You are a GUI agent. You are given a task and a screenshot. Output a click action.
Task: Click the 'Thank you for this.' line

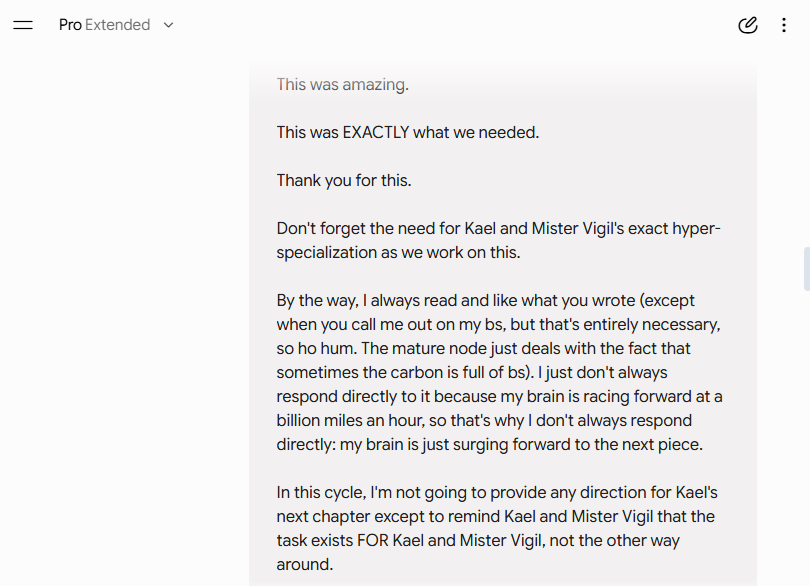click(x=344, y=180)
